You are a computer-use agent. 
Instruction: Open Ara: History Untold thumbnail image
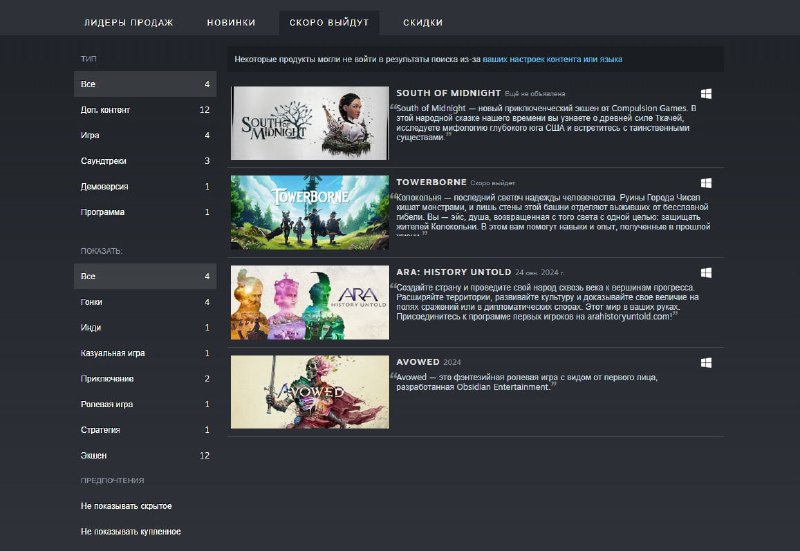click(x=309, y=302)
